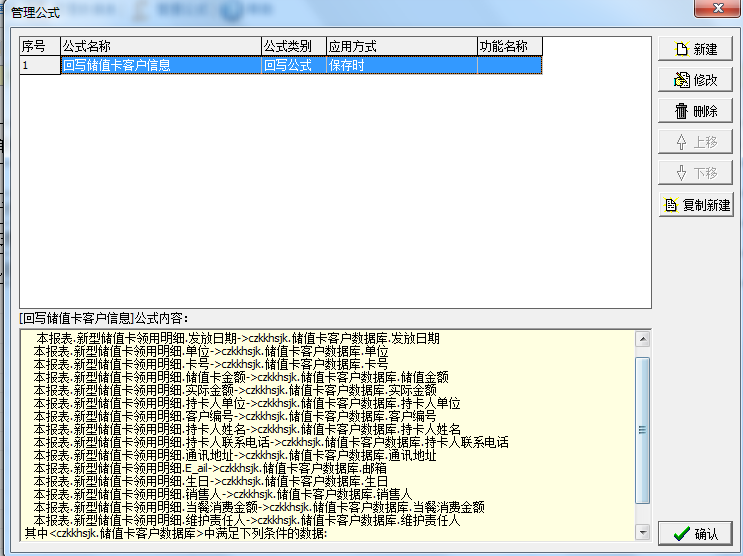The width and height of the screenshot is (743, 556).
Task: Click formula line ending with 通讯地址
Action: (235, 456)
